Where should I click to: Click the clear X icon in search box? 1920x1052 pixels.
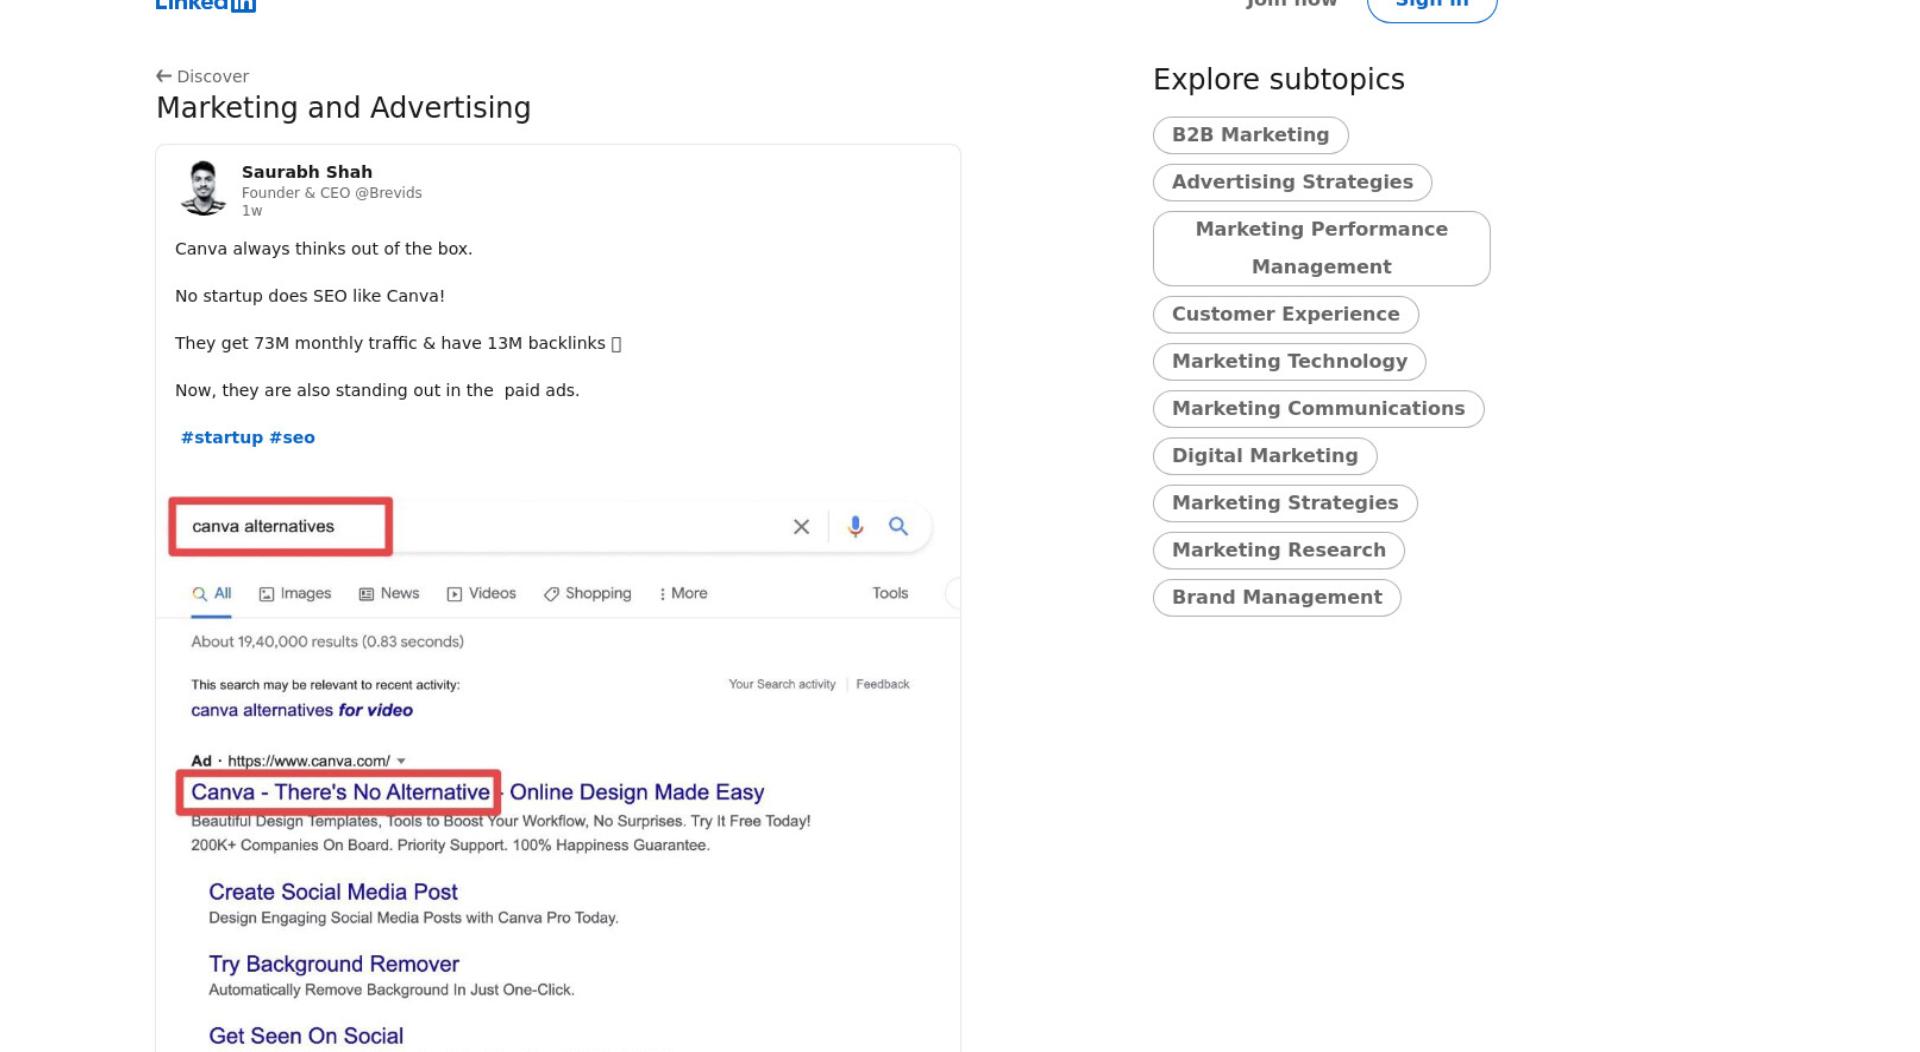(801, 527)
